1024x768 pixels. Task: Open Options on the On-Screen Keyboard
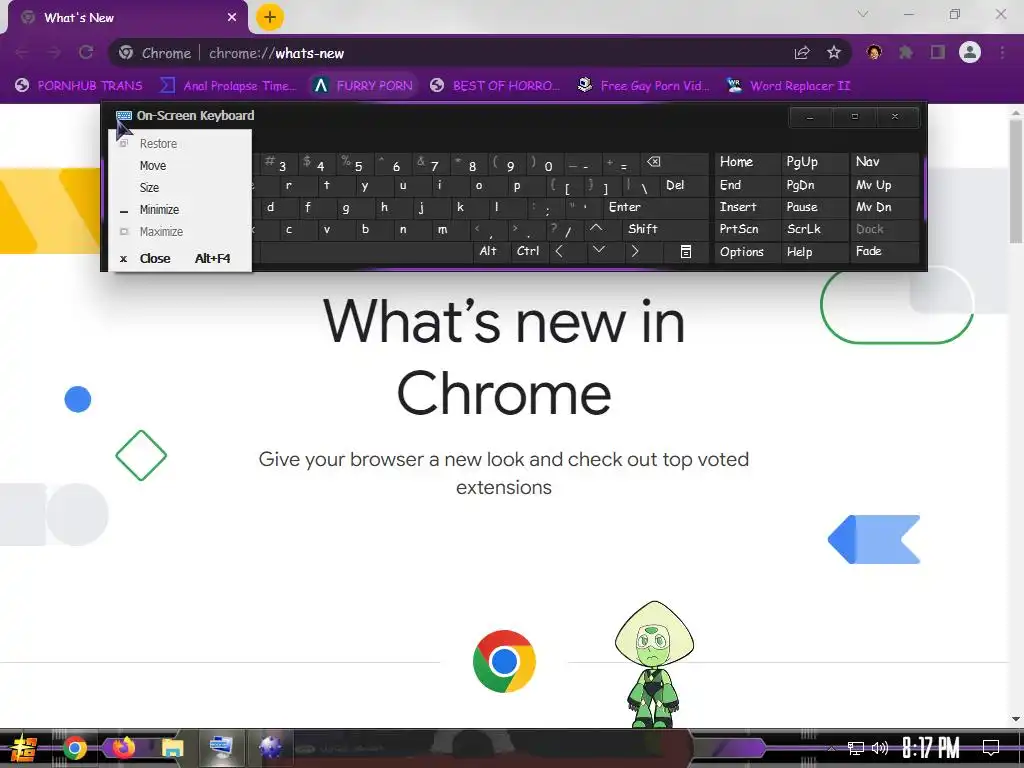747,251
